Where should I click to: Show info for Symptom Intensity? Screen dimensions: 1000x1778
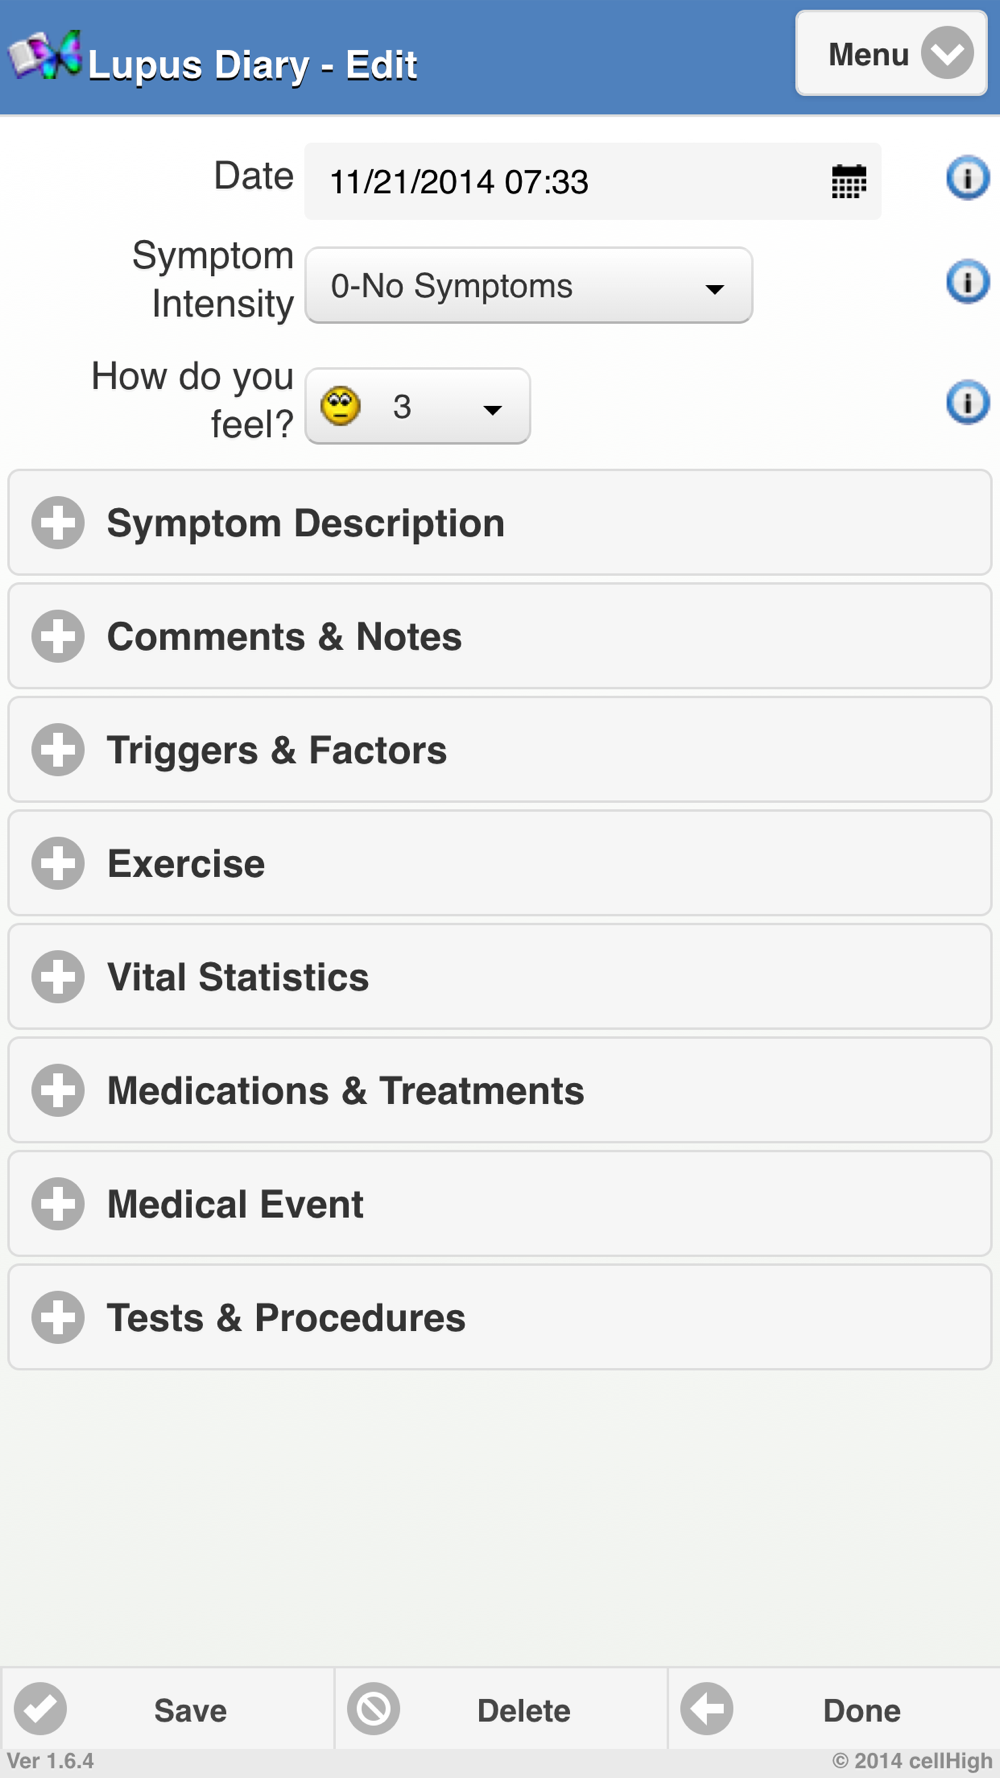pos(967,282)
